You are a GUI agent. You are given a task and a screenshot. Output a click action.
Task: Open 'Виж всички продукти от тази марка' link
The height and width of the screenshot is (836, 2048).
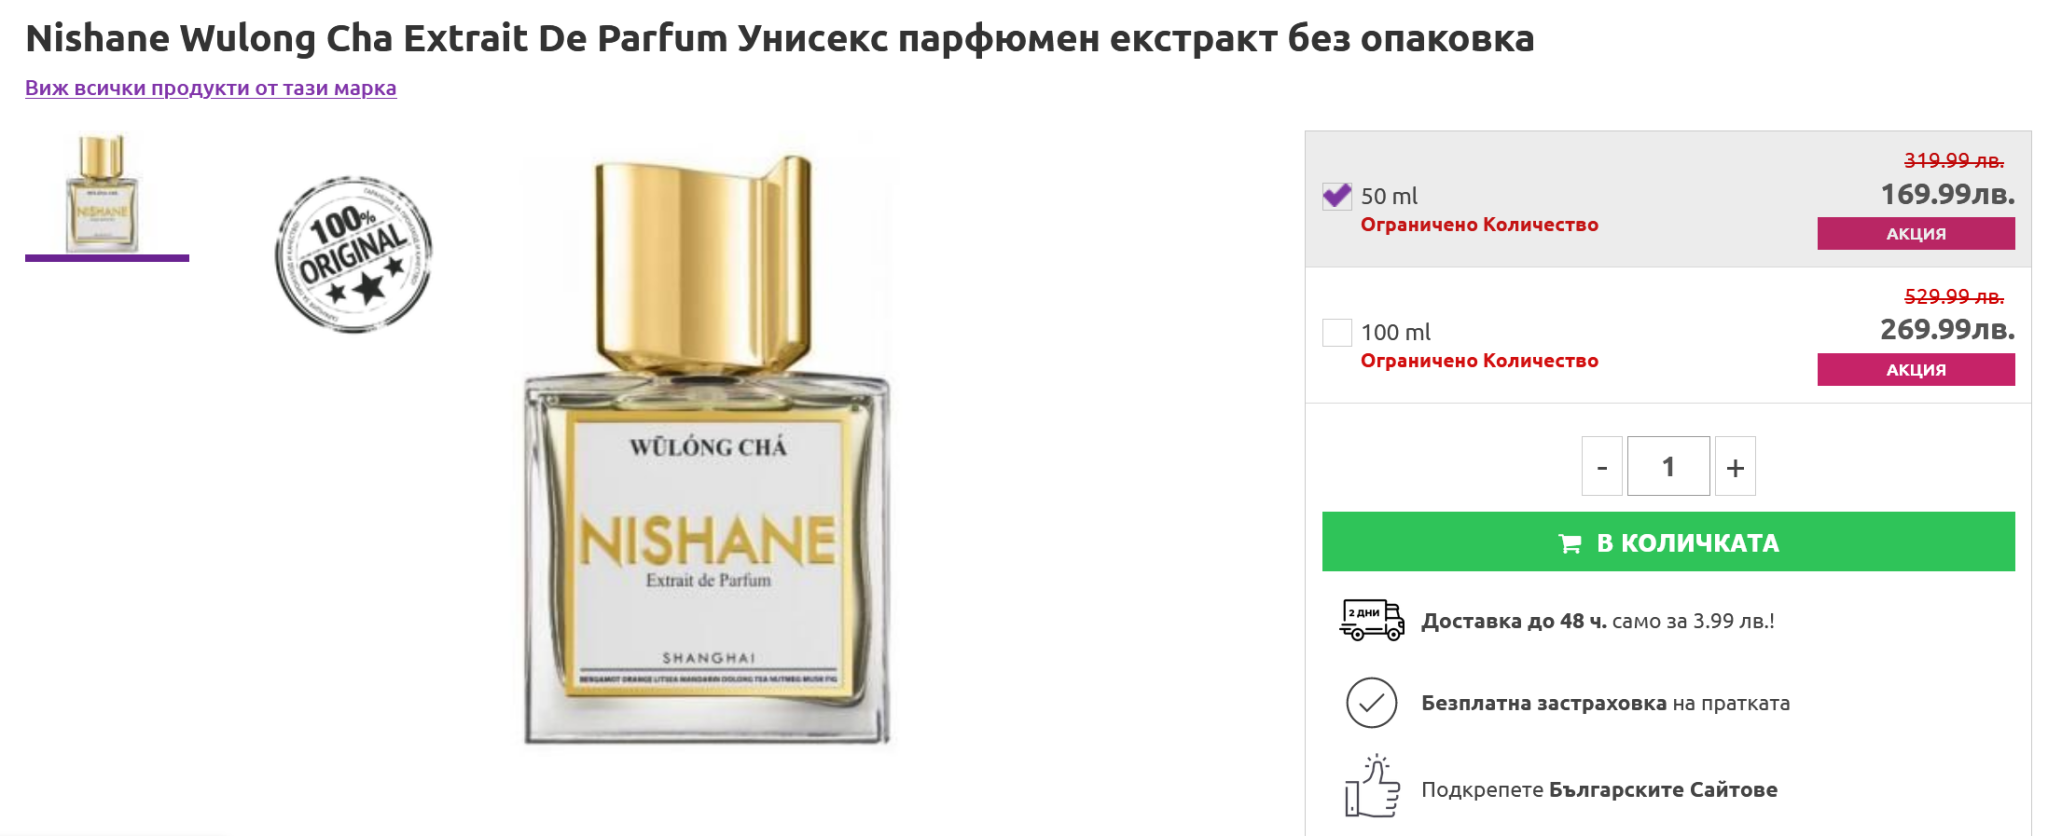click(211, 88)
